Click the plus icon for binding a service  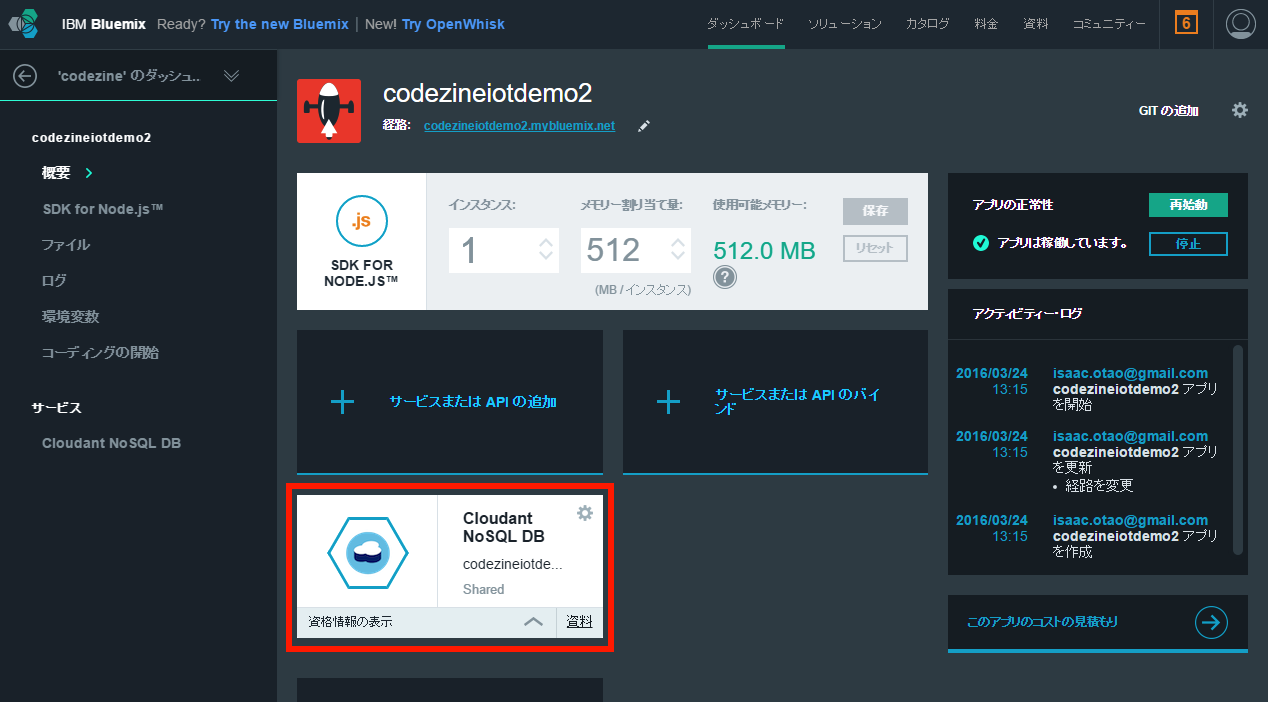[668, 402]
